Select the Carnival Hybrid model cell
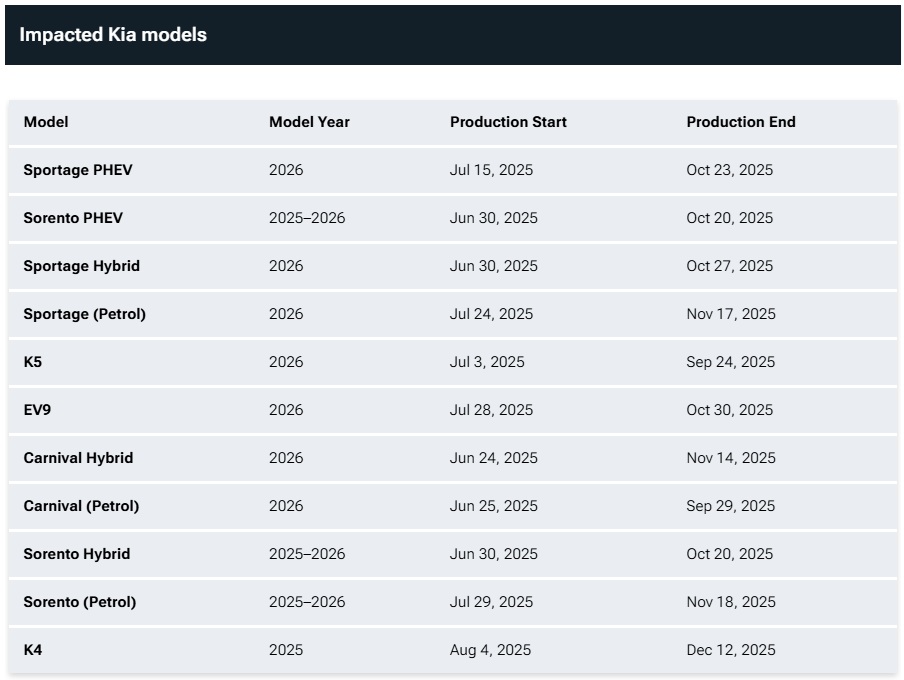 [78, 458]
